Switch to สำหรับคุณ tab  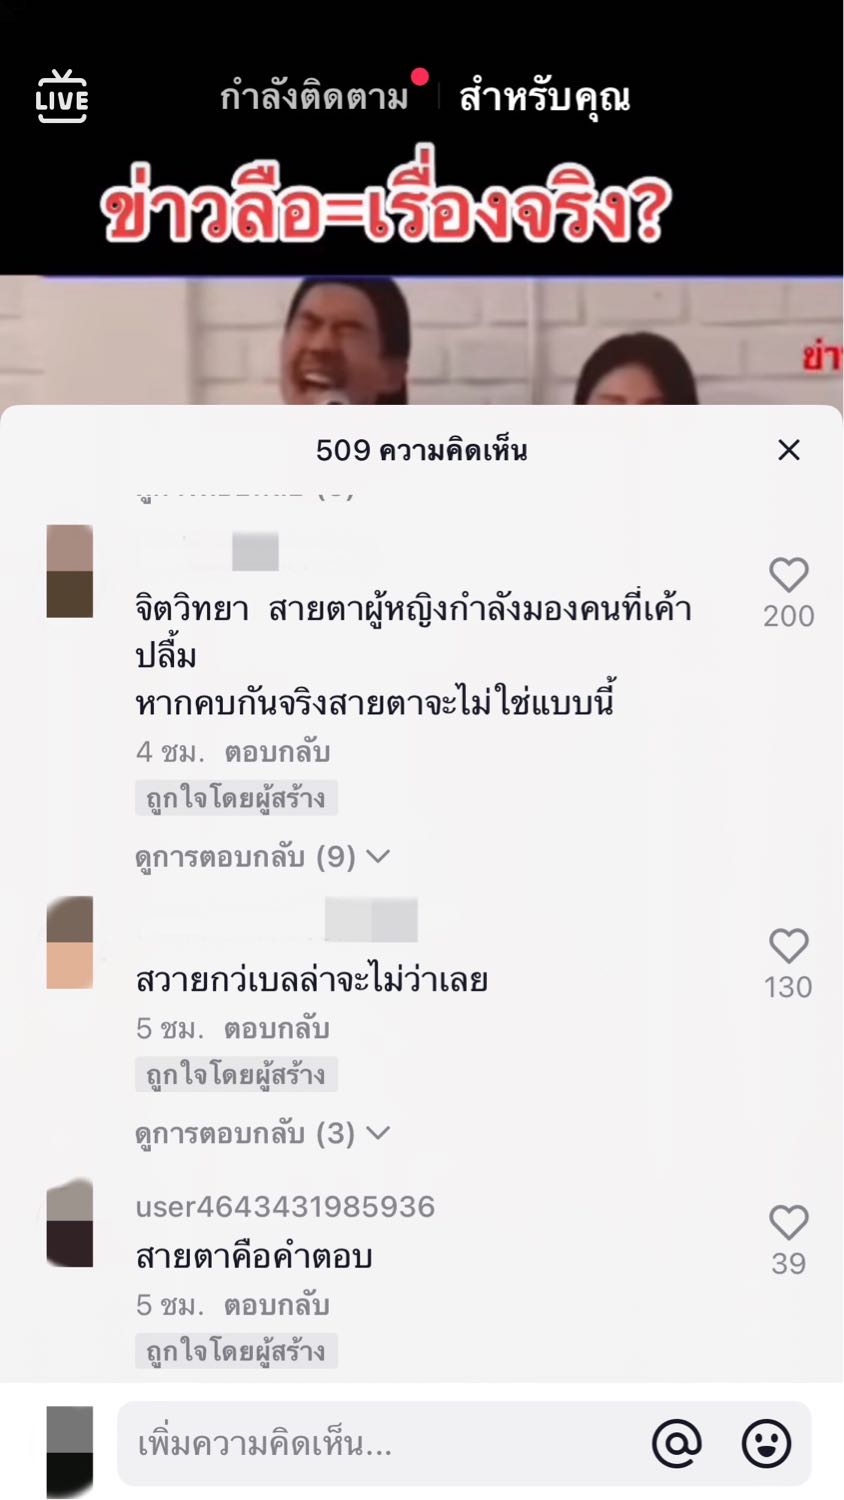click(544, 97)
